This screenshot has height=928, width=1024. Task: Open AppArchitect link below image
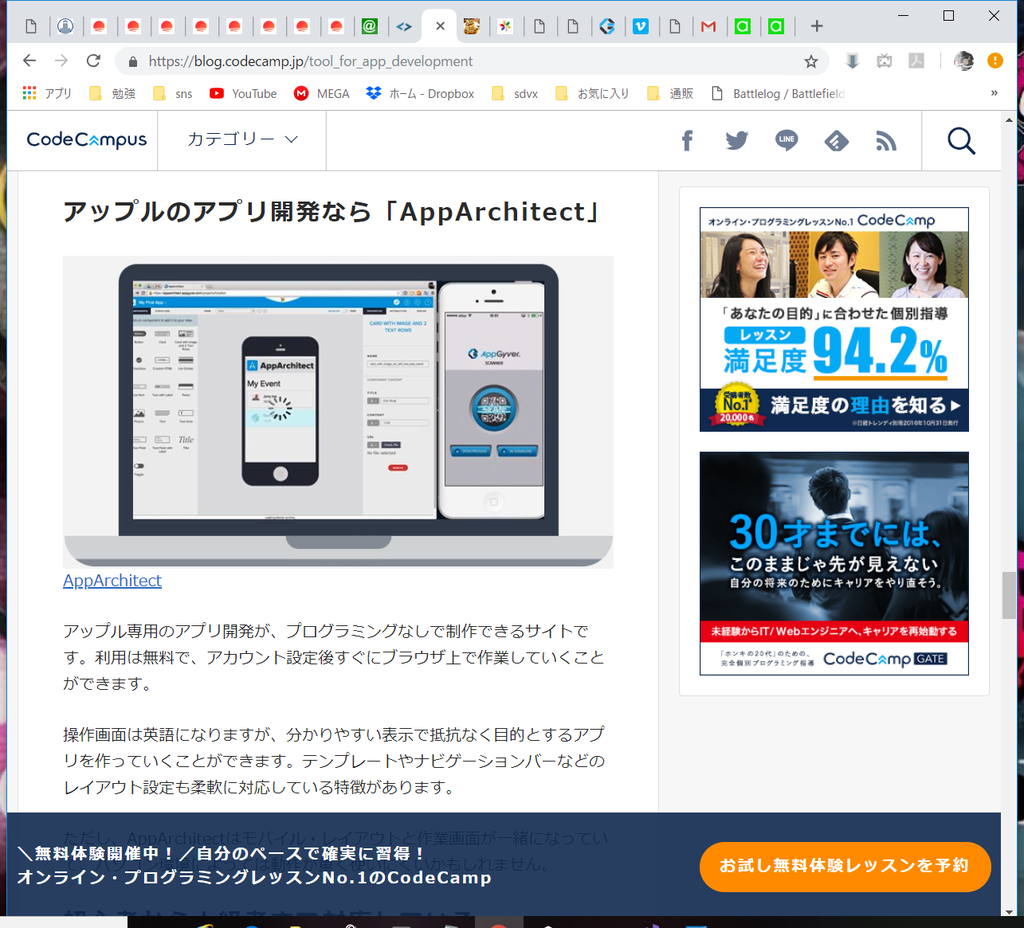pos(112,581)
